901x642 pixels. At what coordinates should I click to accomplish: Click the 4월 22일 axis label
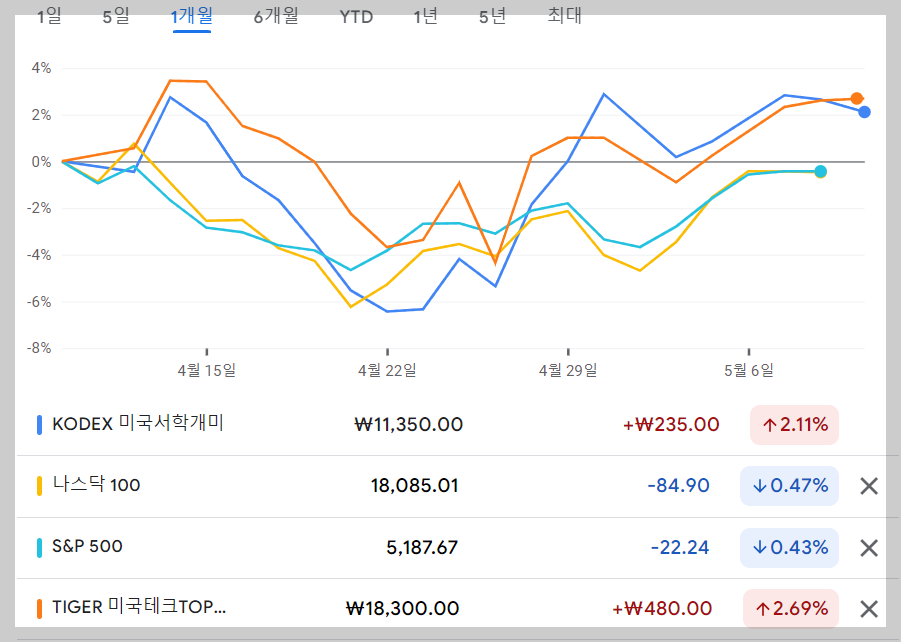coord(387,370)
